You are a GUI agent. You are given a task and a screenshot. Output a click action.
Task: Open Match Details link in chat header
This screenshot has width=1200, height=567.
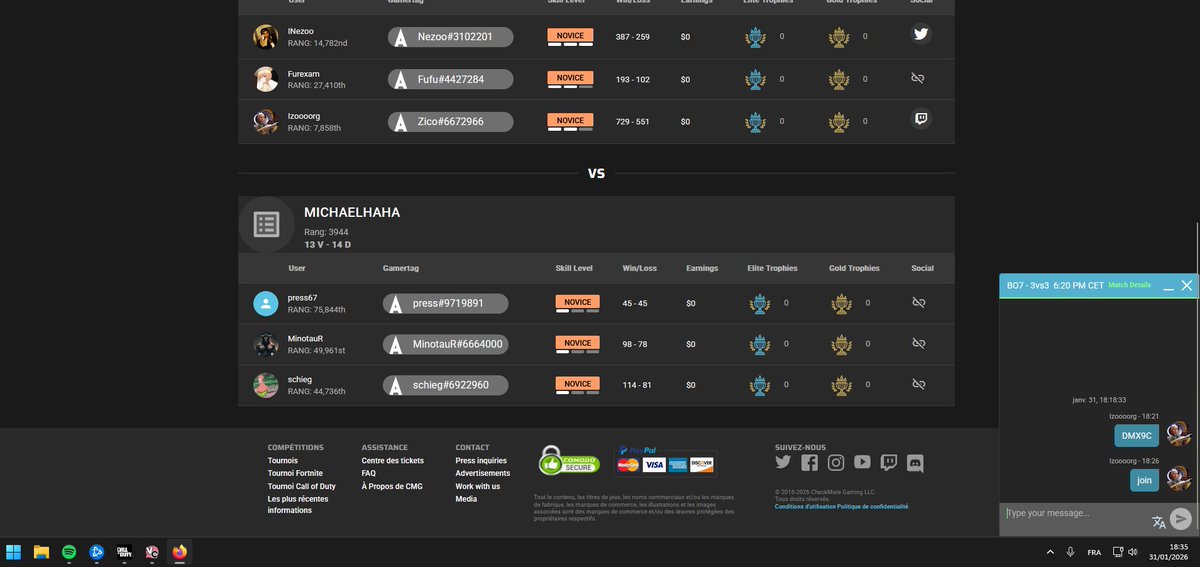[x=1129, y=285]
